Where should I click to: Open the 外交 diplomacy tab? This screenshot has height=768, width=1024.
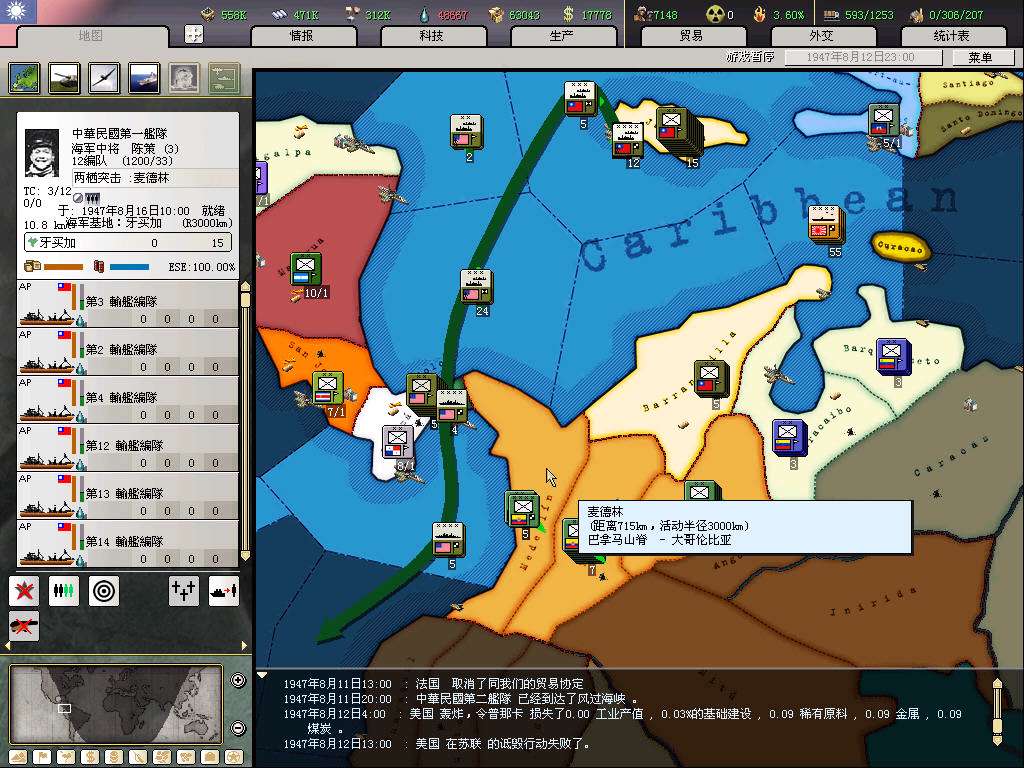point(820,36)
